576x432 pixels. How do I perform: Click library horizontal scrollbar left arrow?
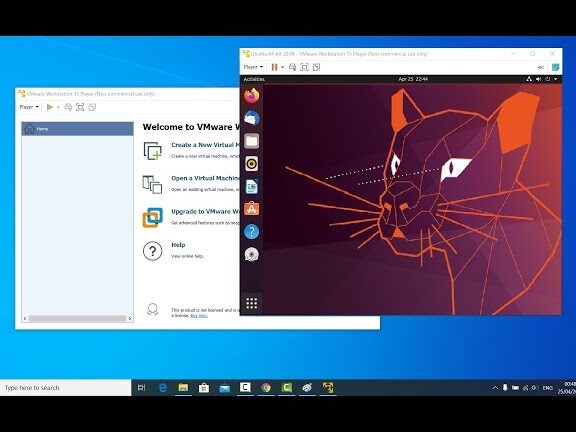tap(25, 318)
